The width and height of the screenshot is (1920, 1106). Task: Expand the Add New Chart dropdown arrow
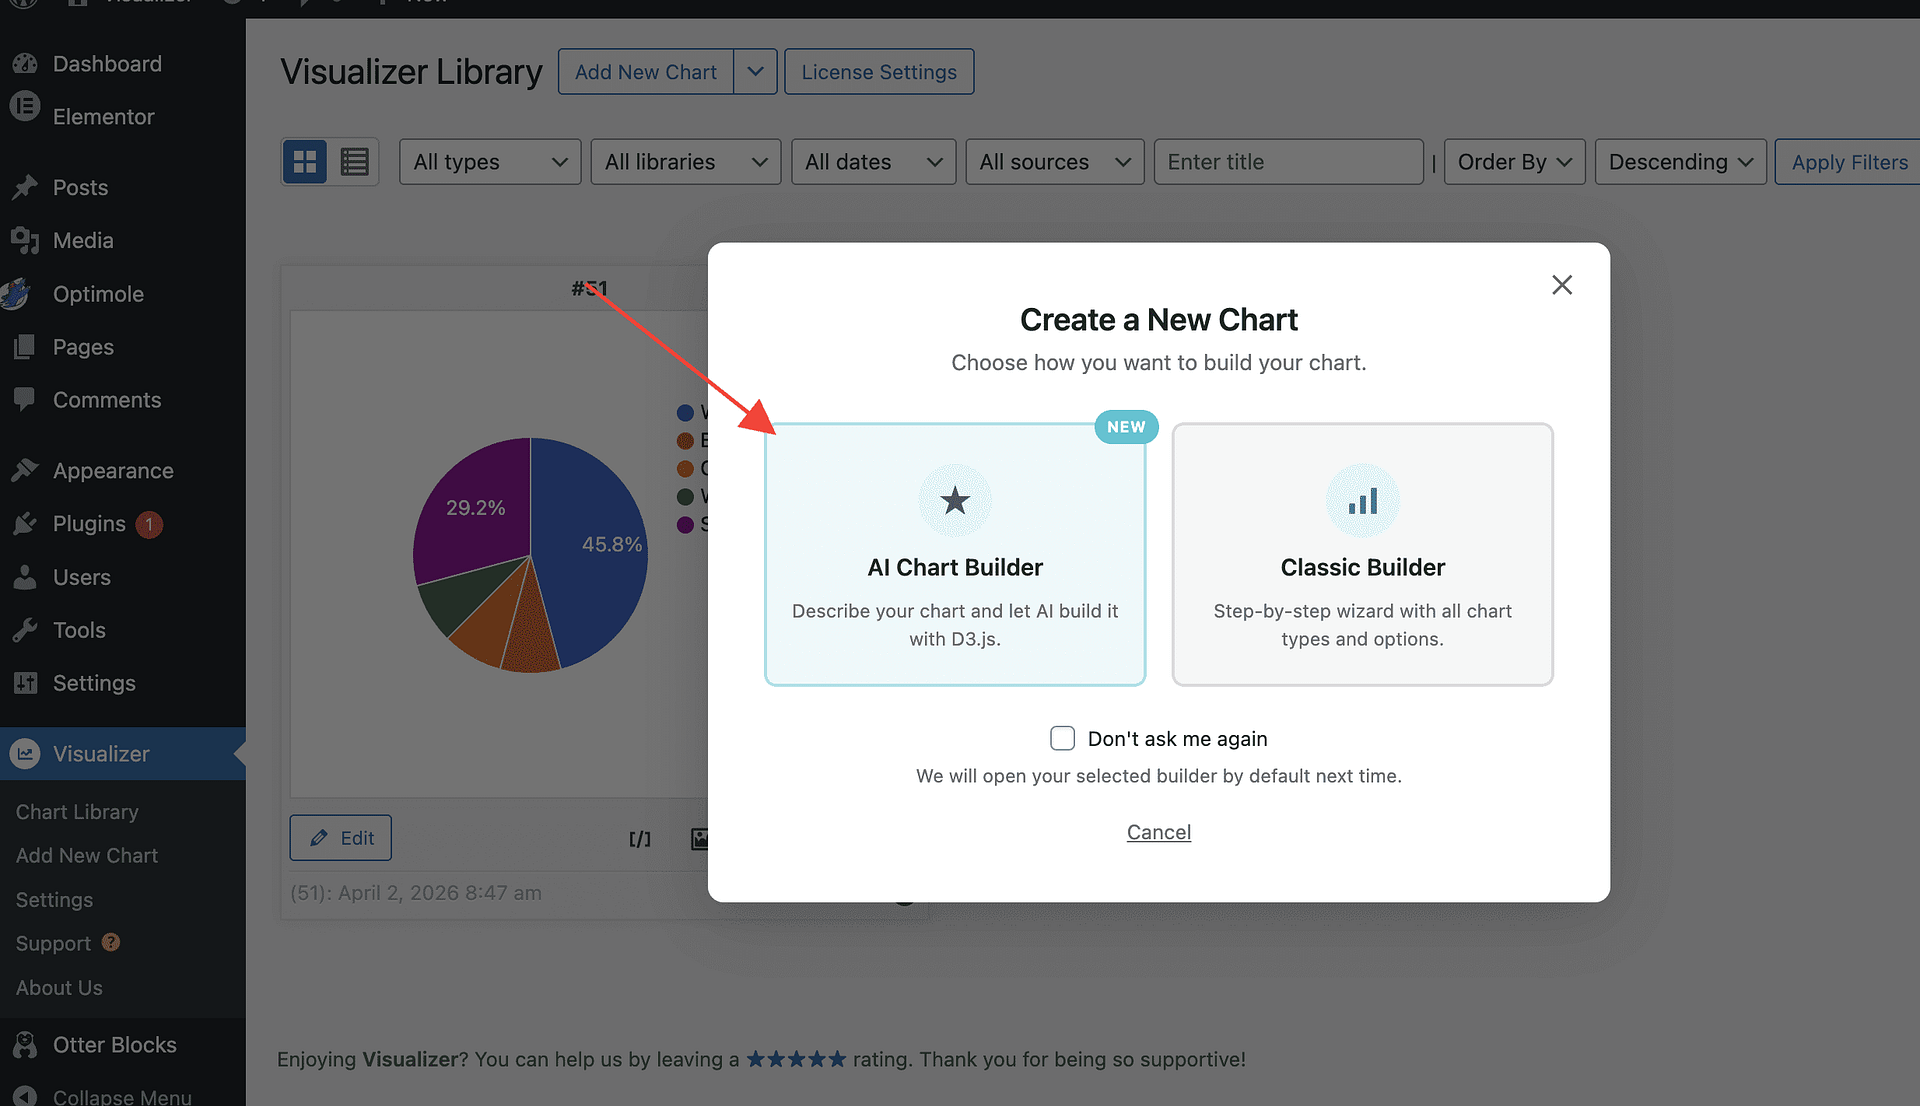point(755,72)
